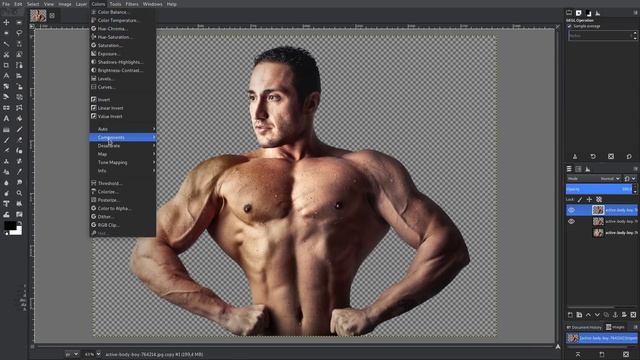Select the Bucket Fill tool
Viewport: 640px width, 360px height.
coord(19,118)
